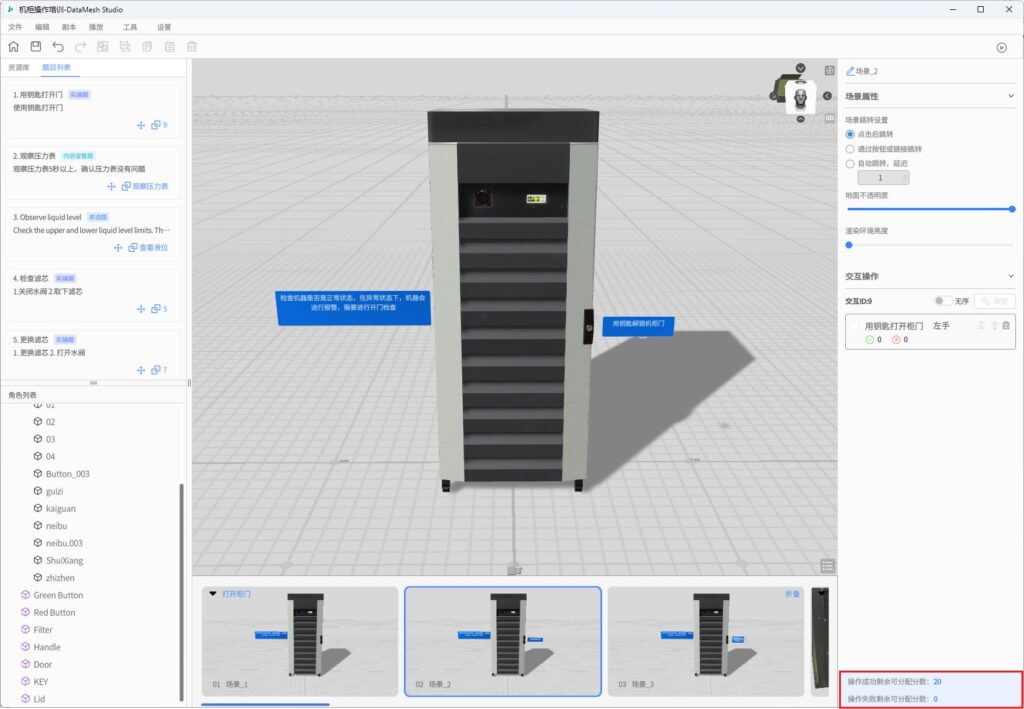Open the 文件 menu

tap(15, 27)
